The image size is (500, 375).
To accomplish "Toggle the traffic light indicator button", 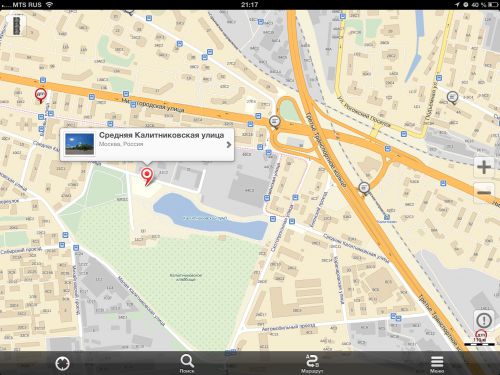I will click(16, 26).
